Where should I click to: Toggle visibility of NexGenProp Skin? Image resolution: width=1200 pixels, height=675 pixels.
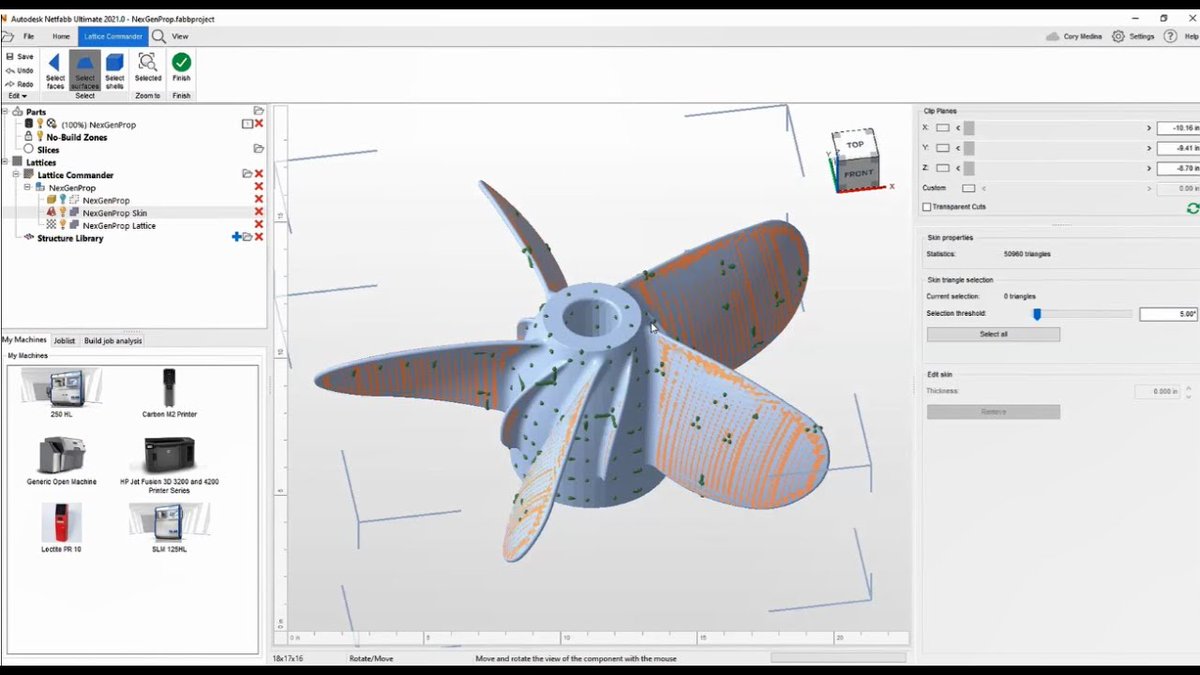coord(63,212)
